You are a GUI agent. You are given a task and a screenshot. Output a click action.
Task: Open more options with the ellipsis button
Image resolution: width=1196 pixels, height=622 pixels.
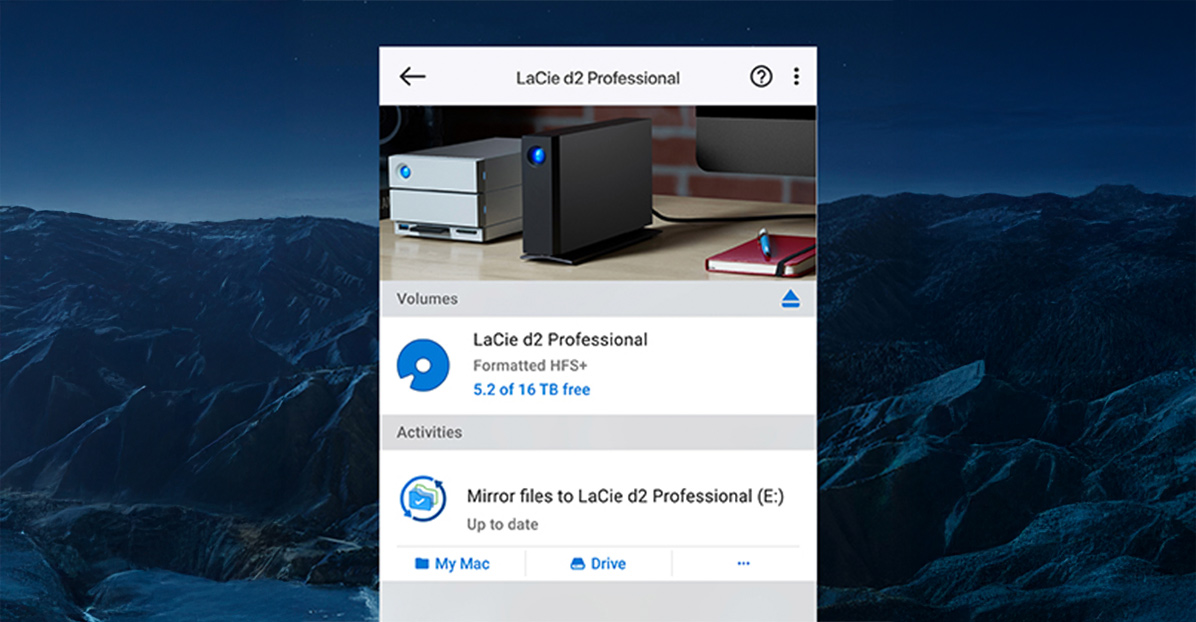tap(743, 563)
